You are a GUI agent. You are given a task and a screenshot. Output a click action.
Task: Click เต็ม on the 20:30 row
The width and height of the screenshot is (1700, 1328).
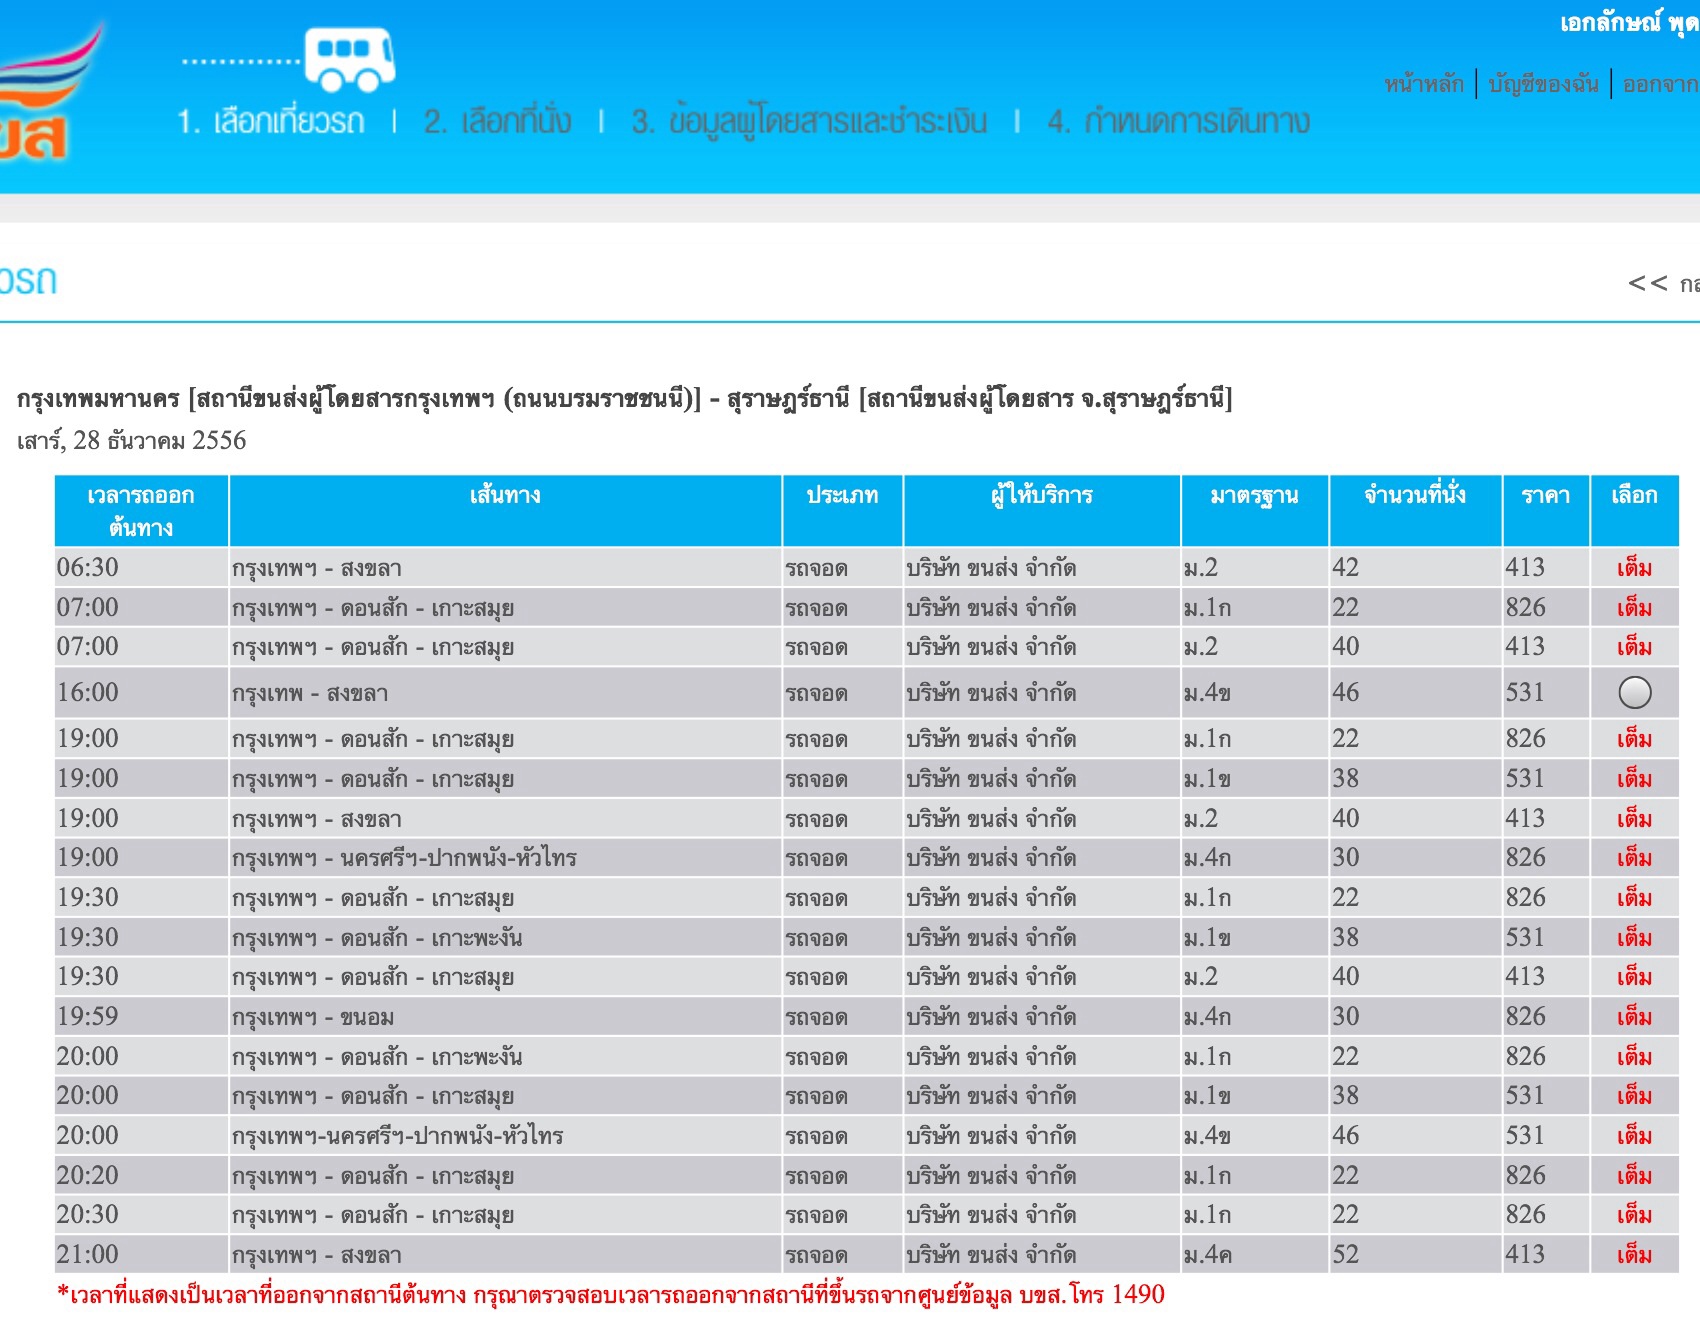(x=1634, y=1215)
